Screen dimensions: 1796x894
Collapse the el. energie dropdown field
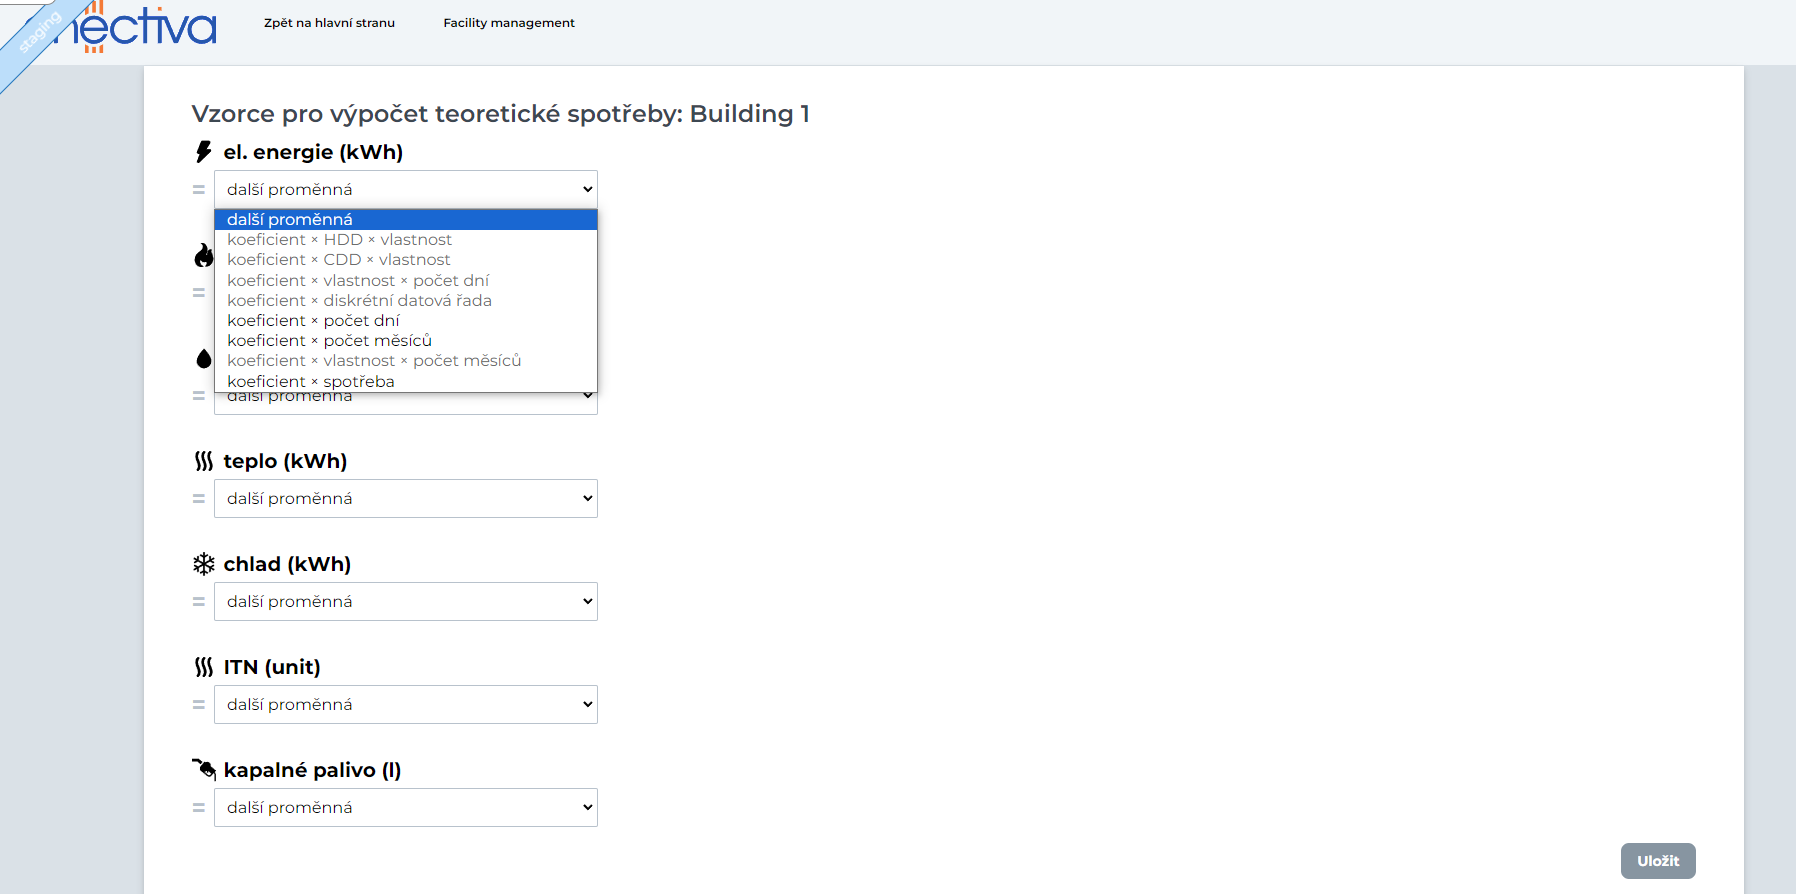[x=405, y=189]
